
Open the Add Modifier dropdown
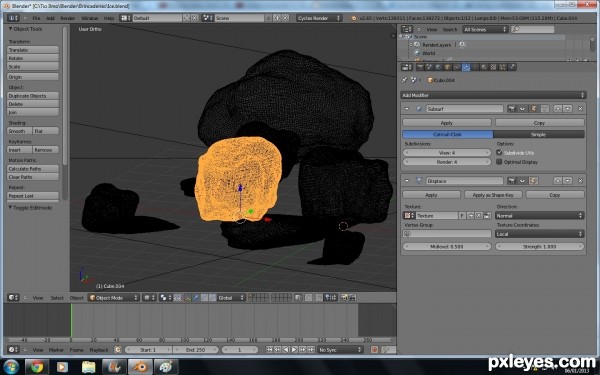coord(493,95)
